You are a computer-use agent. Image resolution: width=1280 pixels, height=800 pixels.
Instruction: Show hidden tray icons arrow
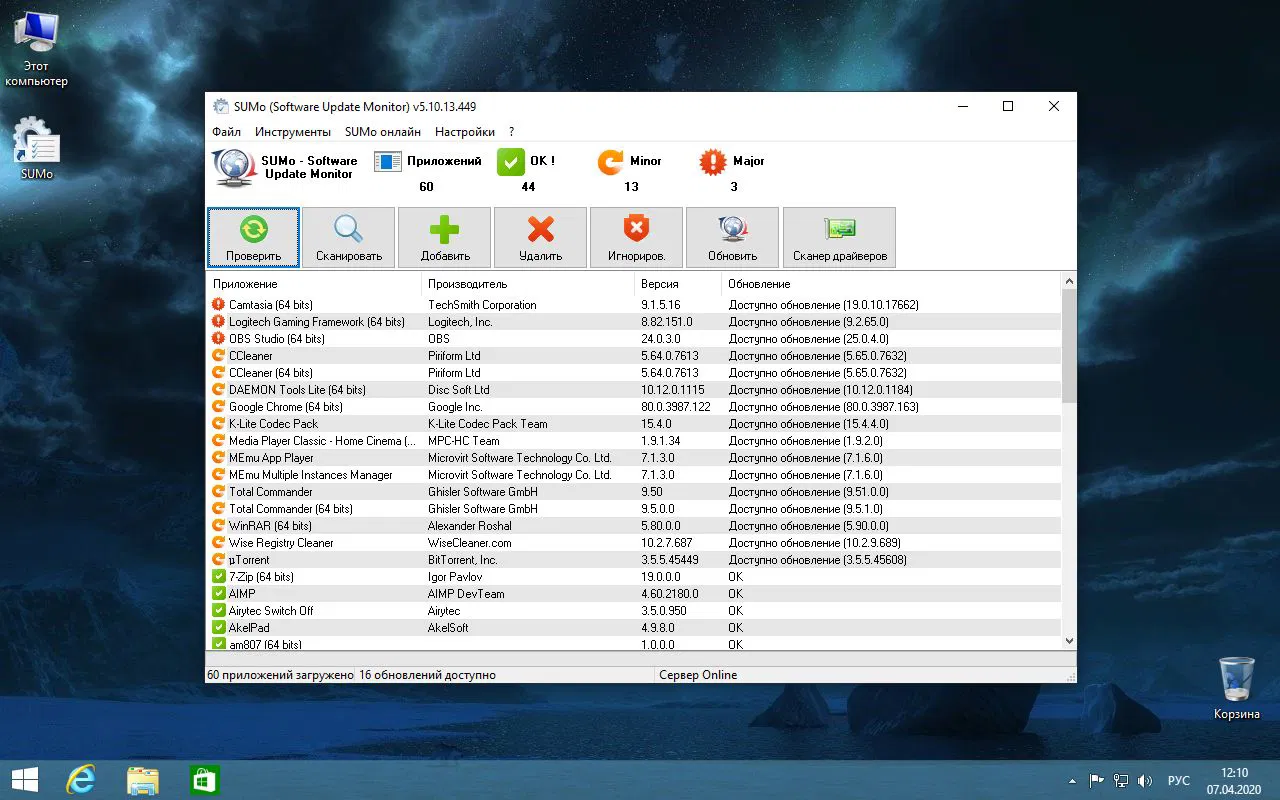[x=1073, y=780]
